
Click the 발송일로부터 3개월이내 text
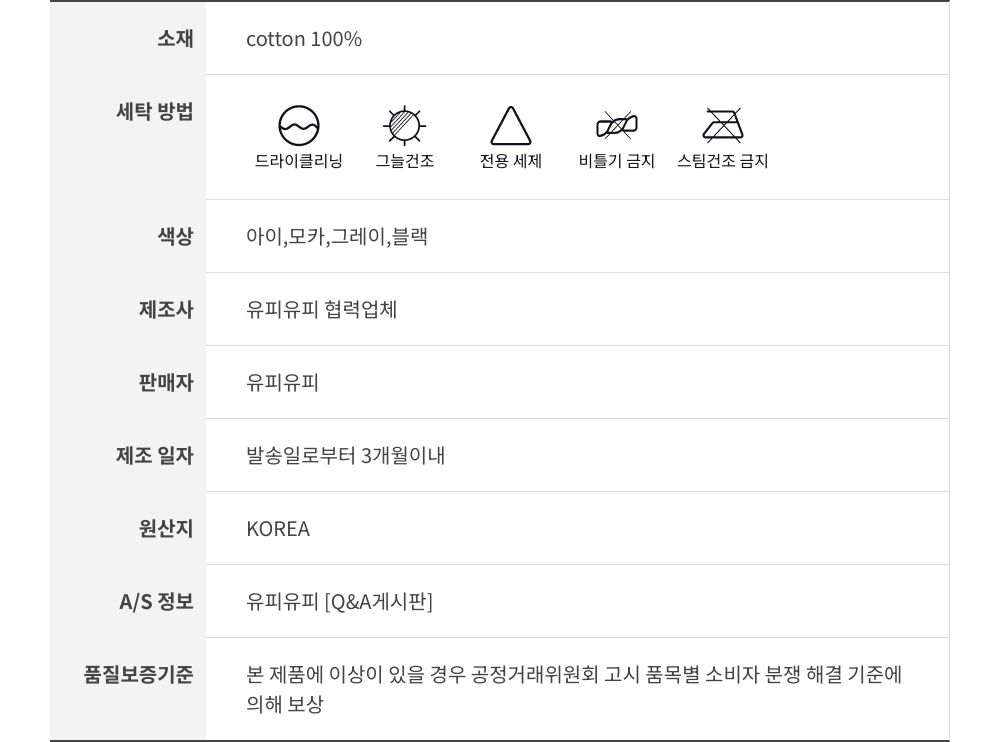coord(346,456)
